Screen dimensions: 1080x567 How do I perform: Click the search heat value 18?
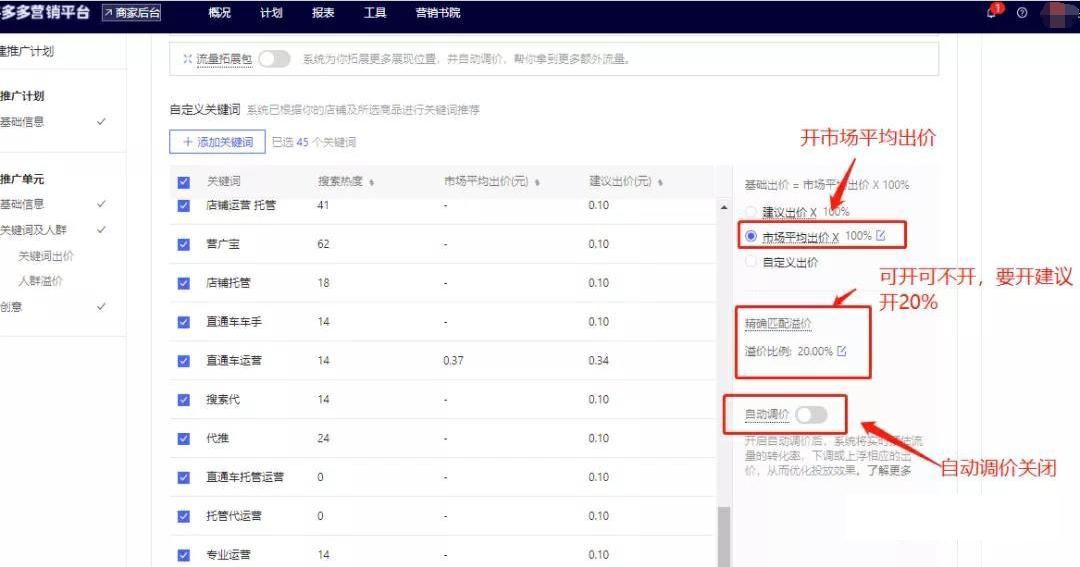[x=323, y=283]
